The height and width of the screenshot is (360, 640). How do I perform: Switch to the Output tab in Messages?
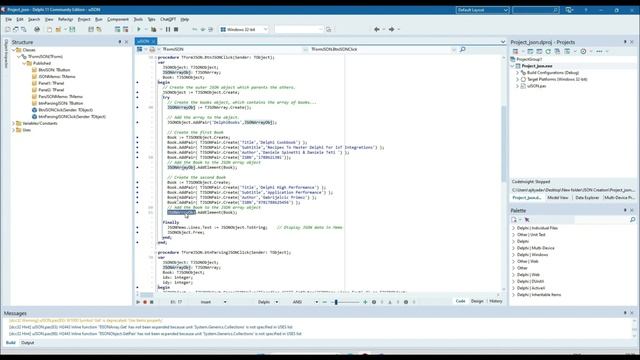tap(27, 343)
